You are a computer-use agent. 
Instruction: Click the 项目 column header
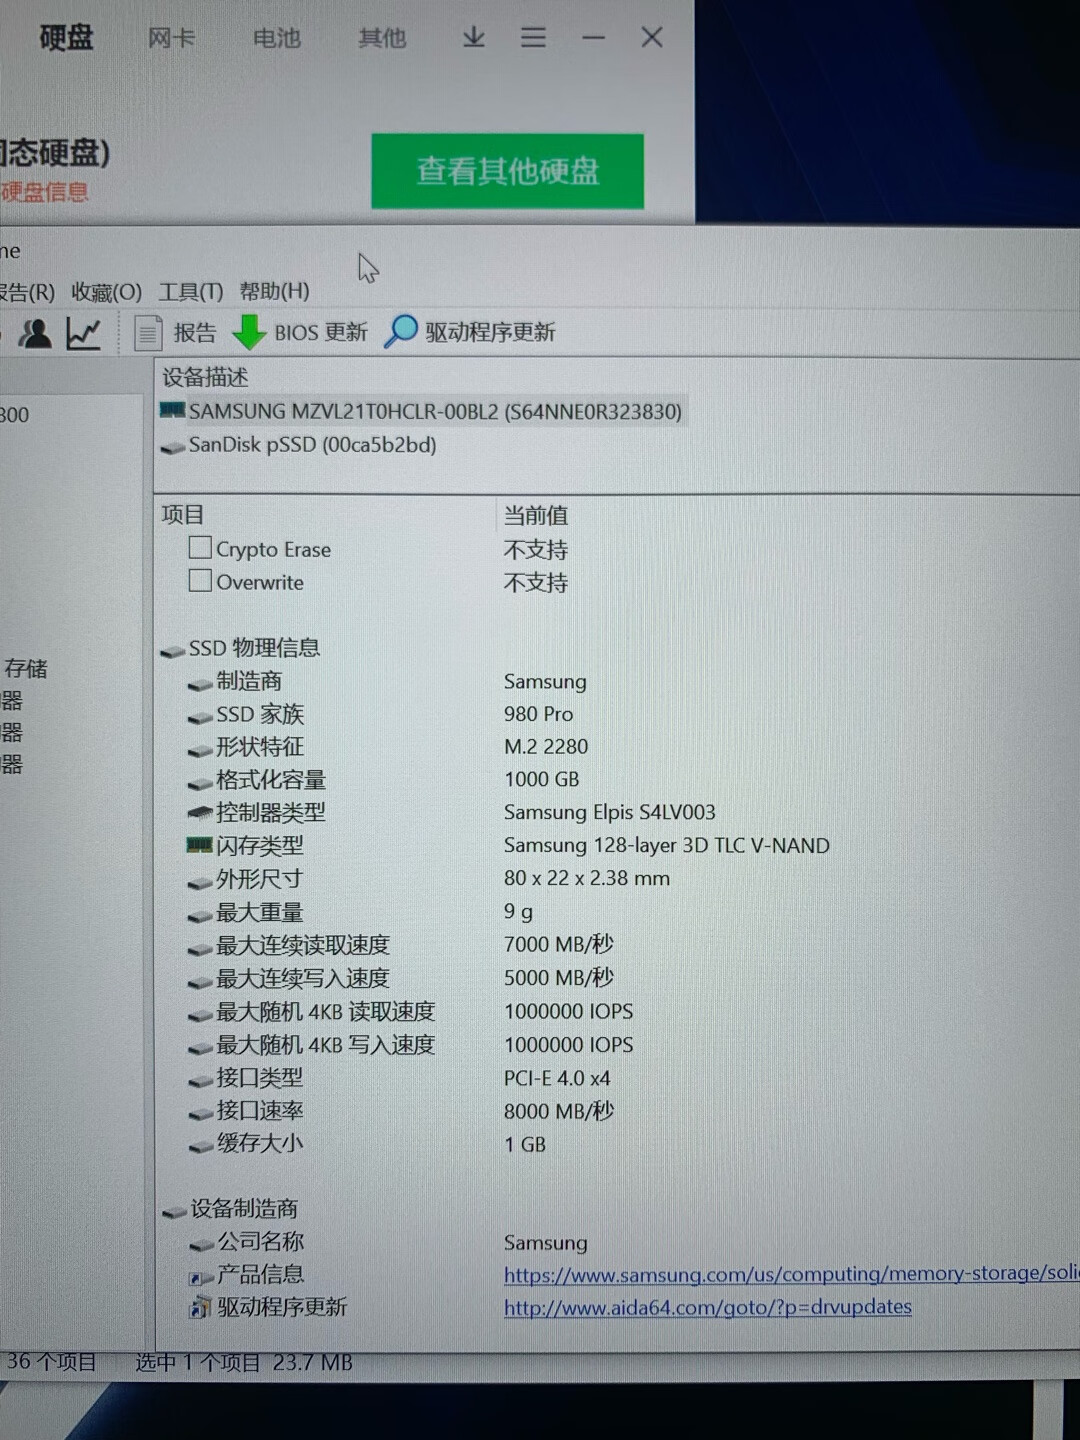click(x=182, y=515)
